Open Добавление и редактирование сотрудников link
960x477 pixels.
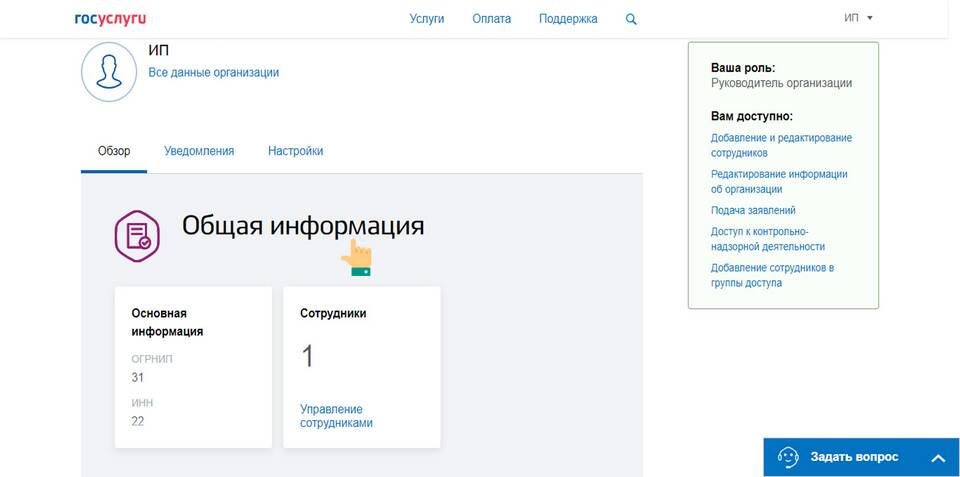click(781, 145)
